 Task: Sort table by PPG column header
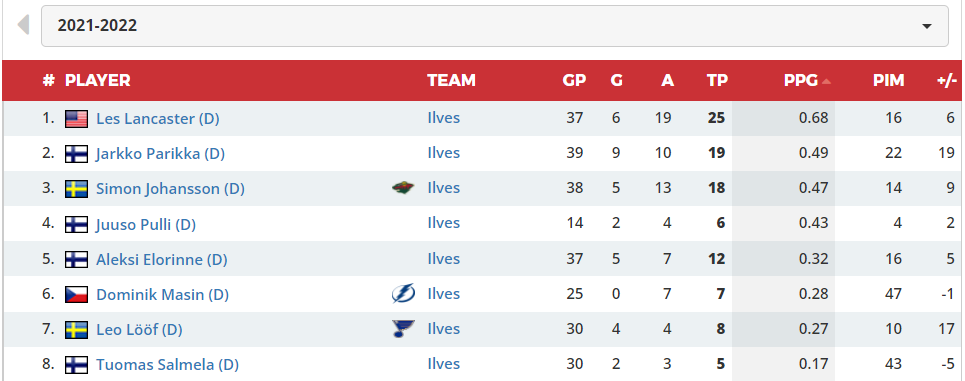[801, 80]
